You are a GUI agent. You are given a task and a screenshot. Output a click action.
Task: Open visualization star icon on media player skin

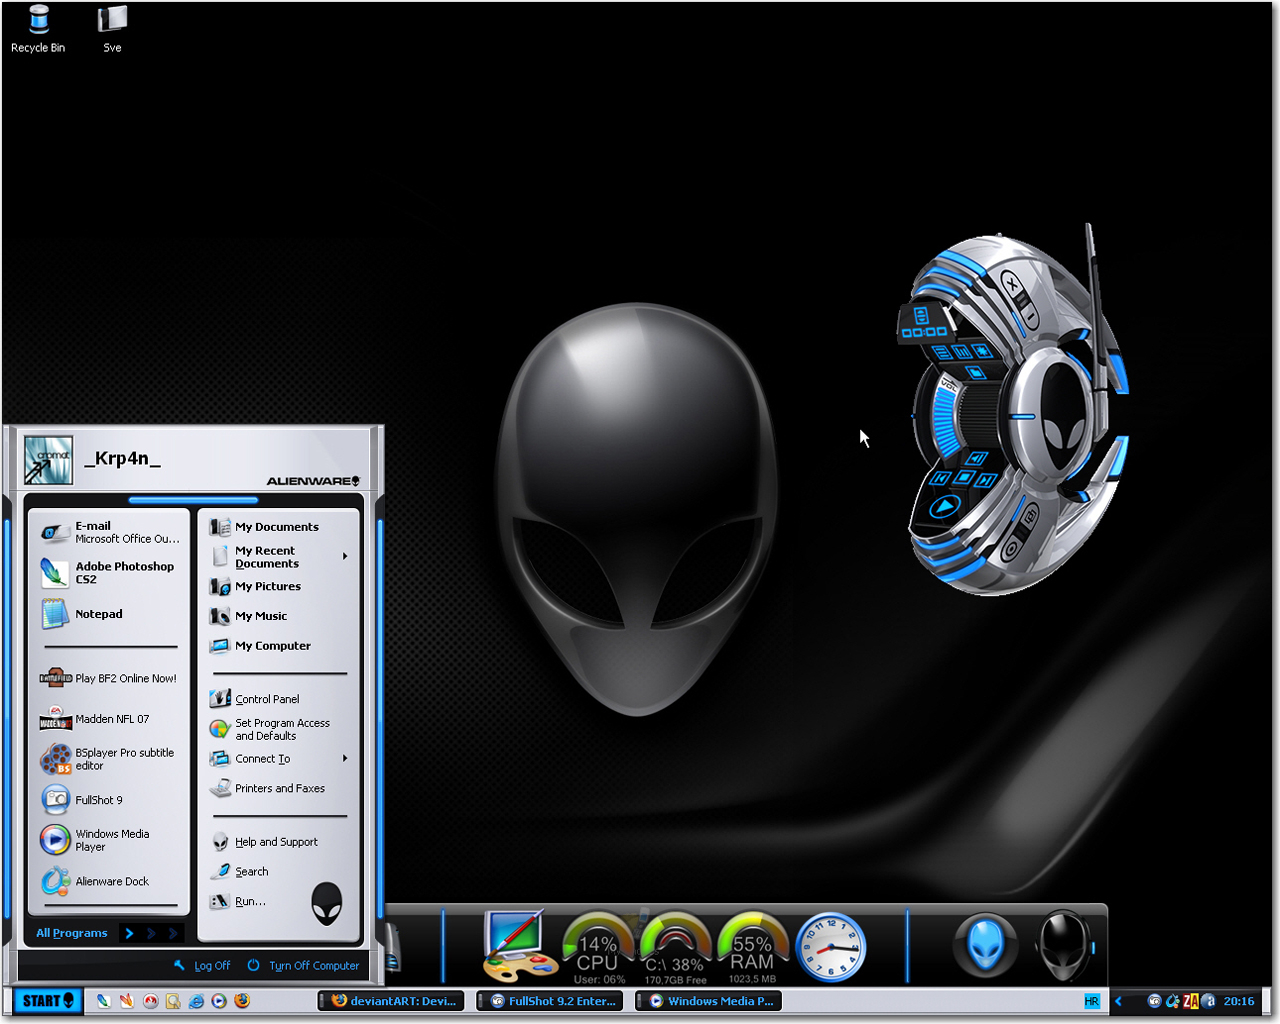982,351
